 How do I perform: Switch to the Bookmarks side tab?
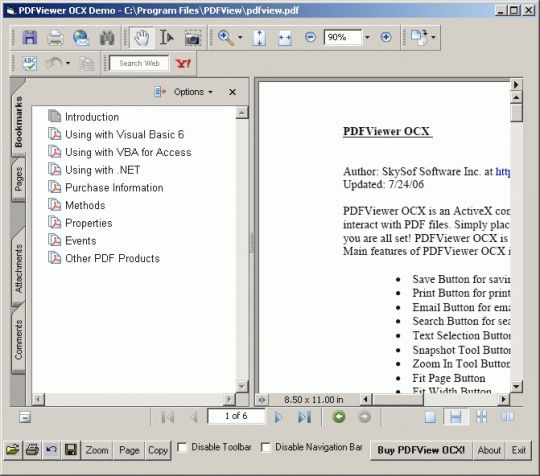[18, 121]
